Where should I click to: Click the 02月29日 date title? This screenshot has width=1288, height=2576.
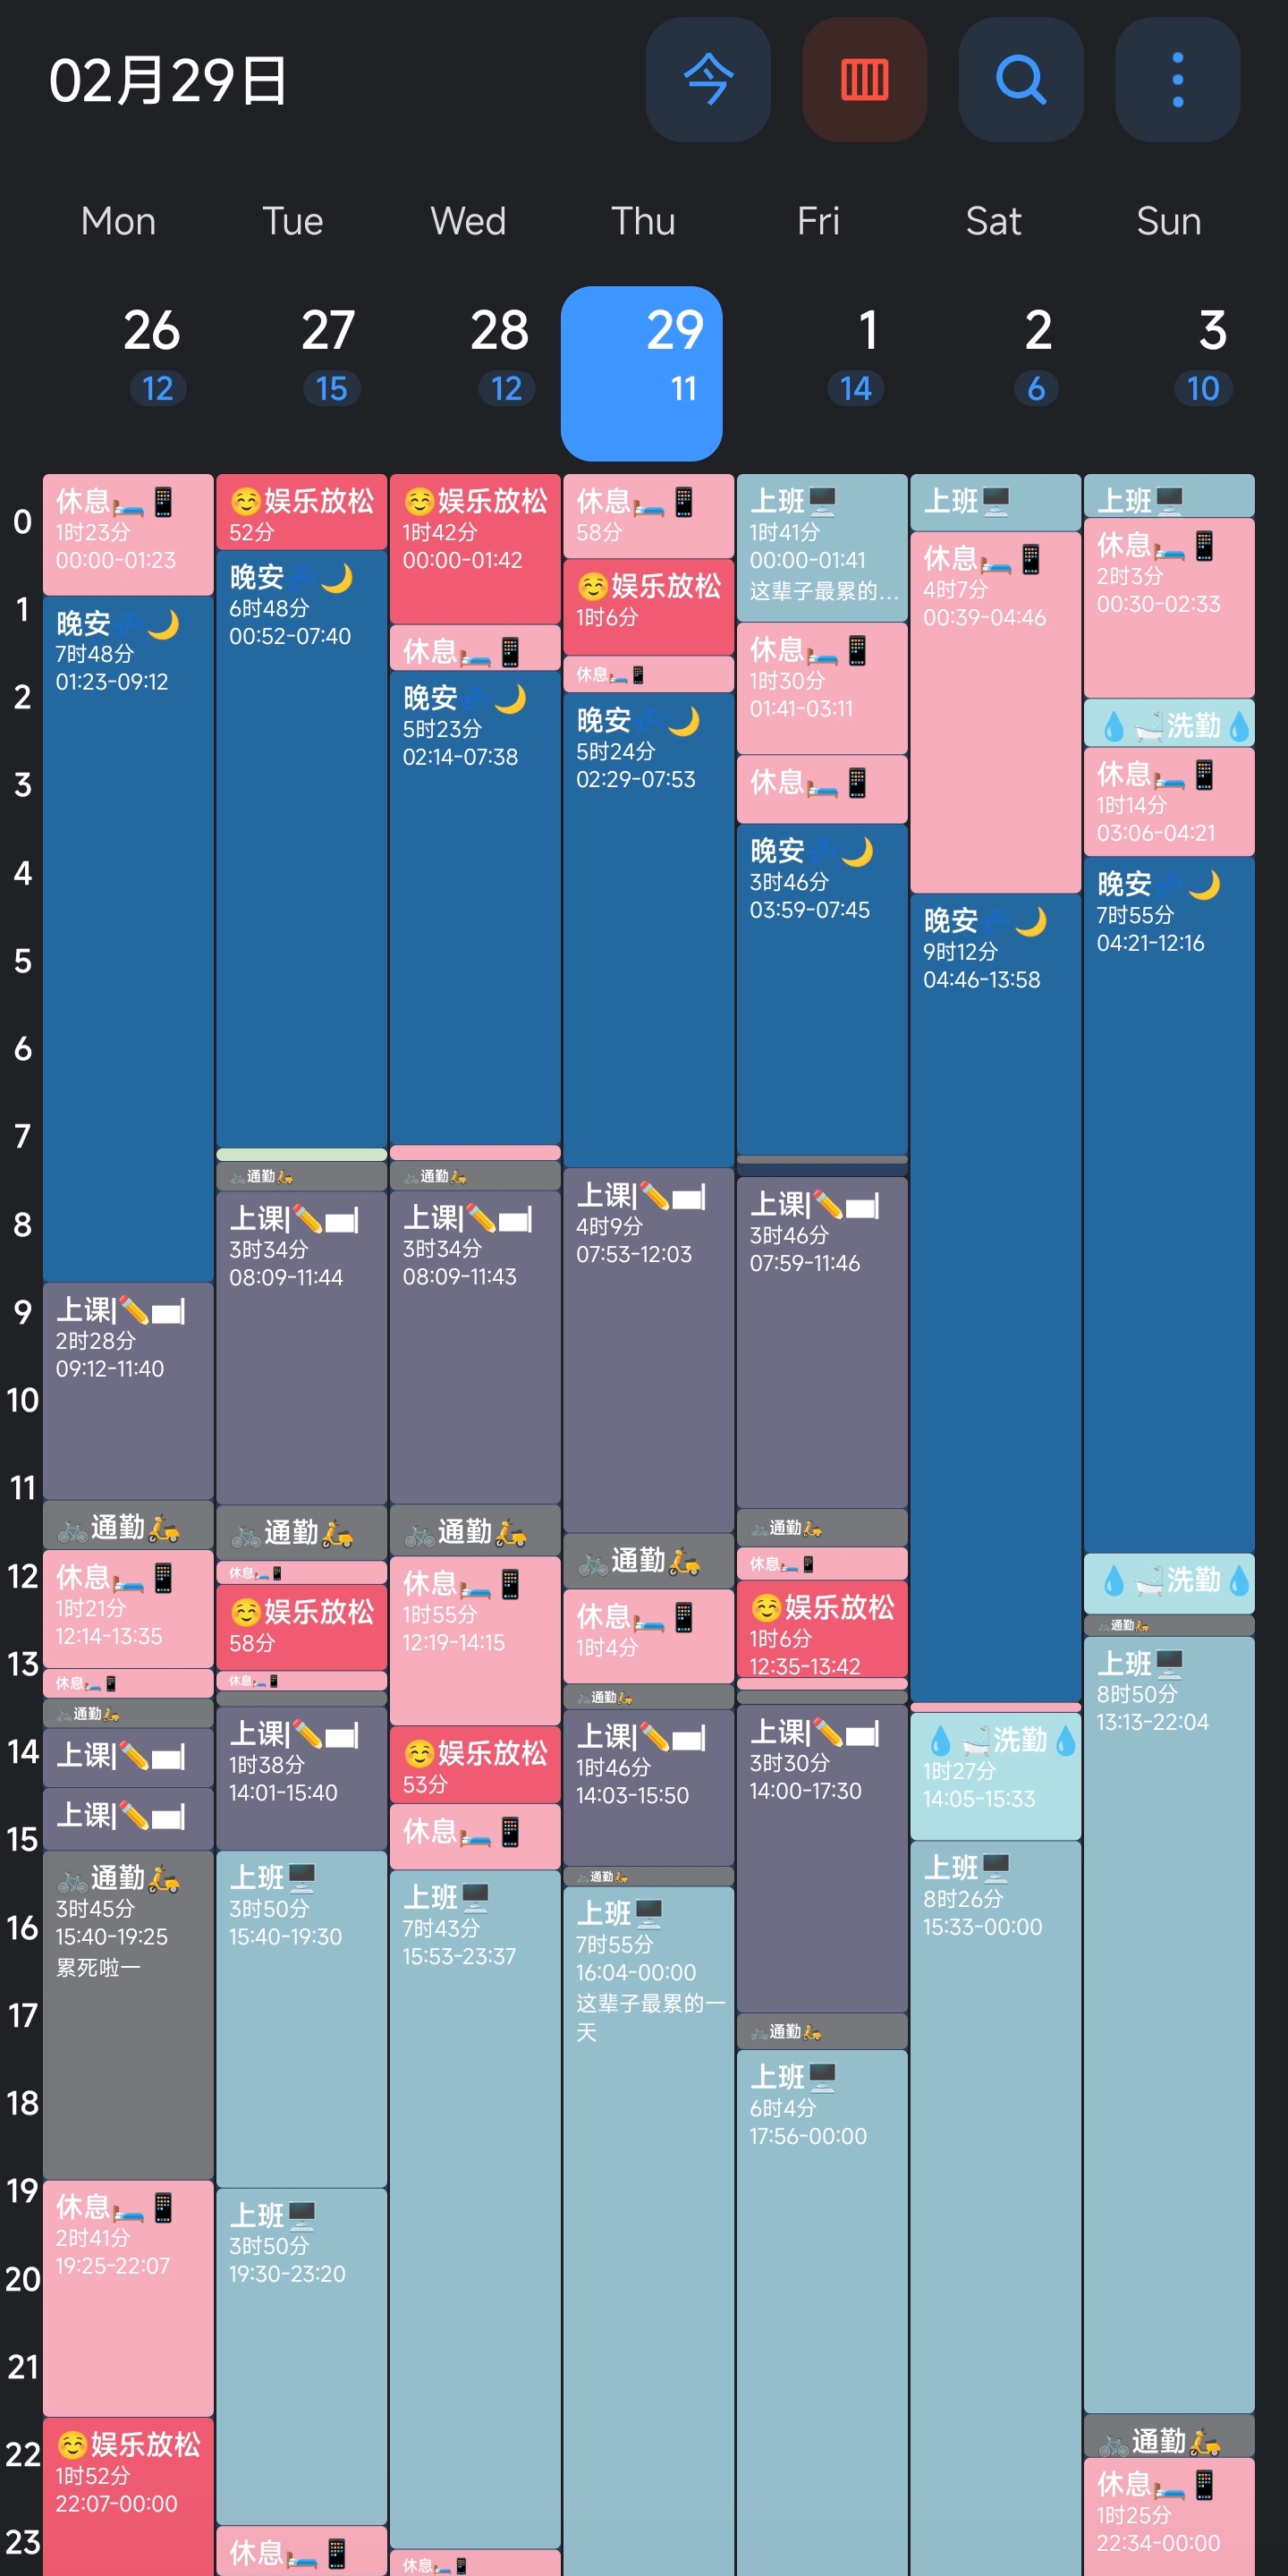[168, 81]
